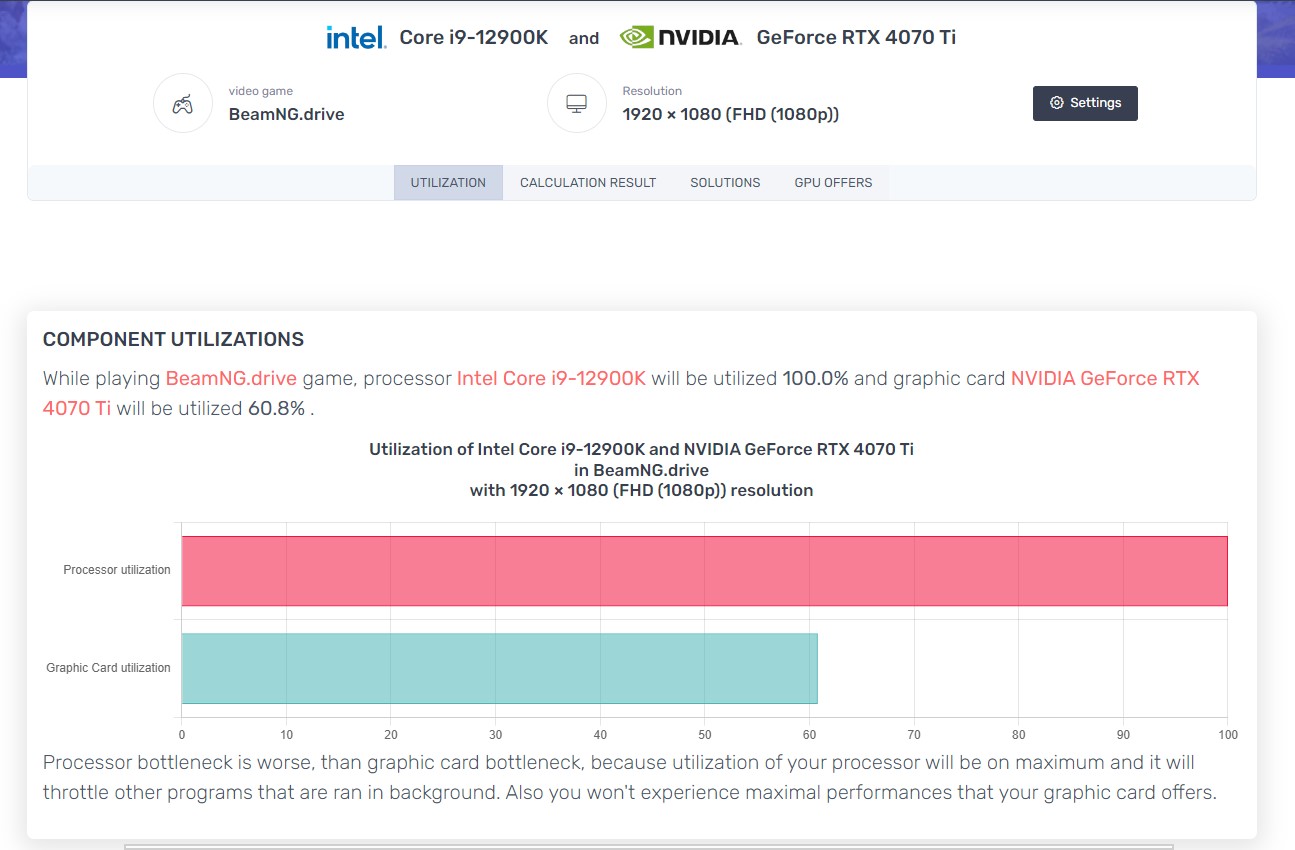The image size is (1295, 850).
Task: Click the pink Processor utilization bar
Action: click(704, 571)
